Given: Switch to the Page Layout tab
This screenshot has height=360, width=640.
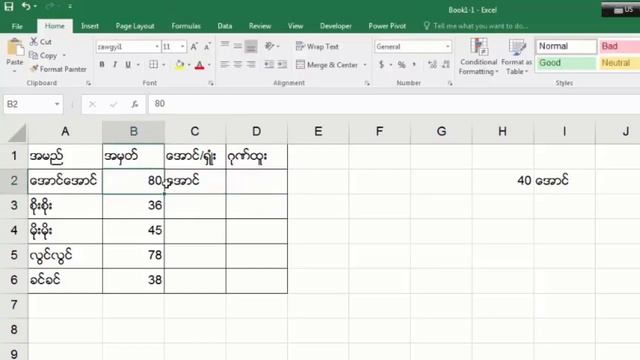Looking at the screenshot, I should click(135, 26).
